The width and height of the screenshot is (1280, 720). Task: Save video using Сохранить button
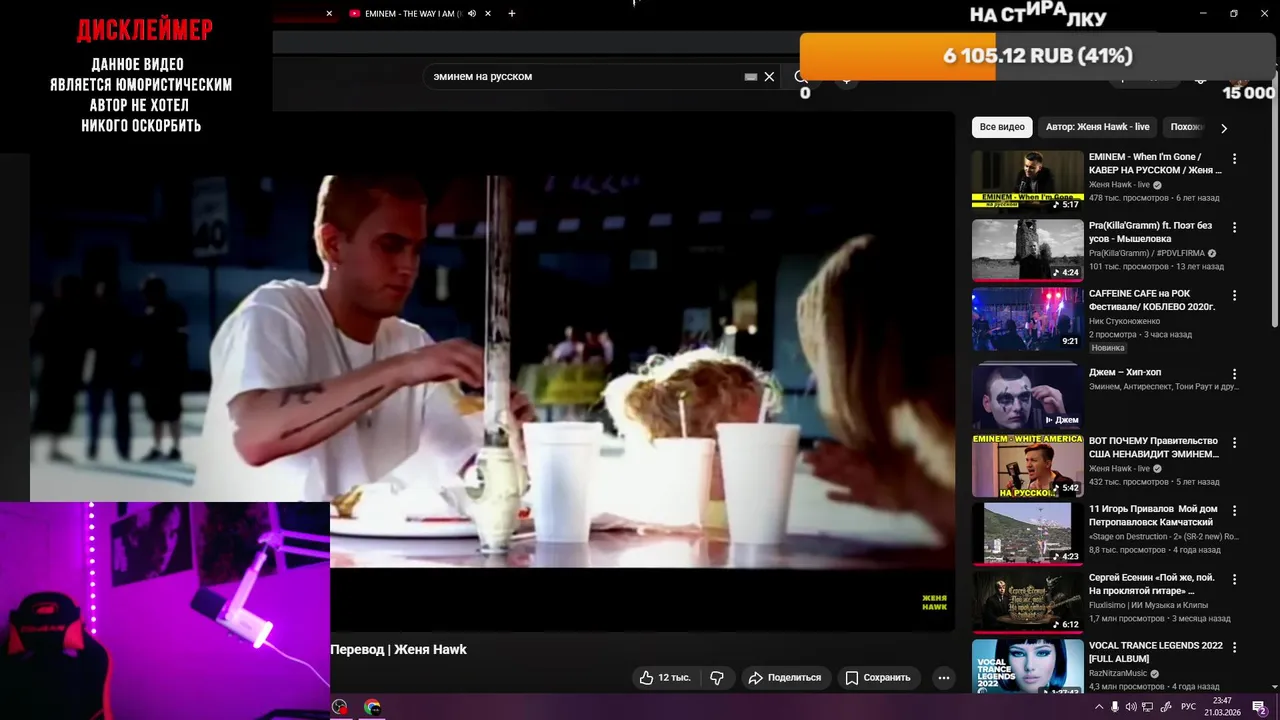pyautogui.click(x=877, y=677)
